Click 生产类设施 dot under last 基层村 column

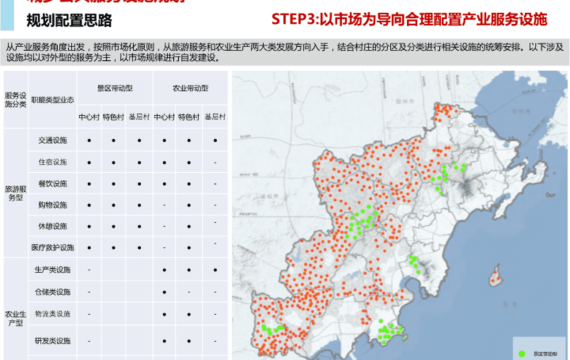215,270
